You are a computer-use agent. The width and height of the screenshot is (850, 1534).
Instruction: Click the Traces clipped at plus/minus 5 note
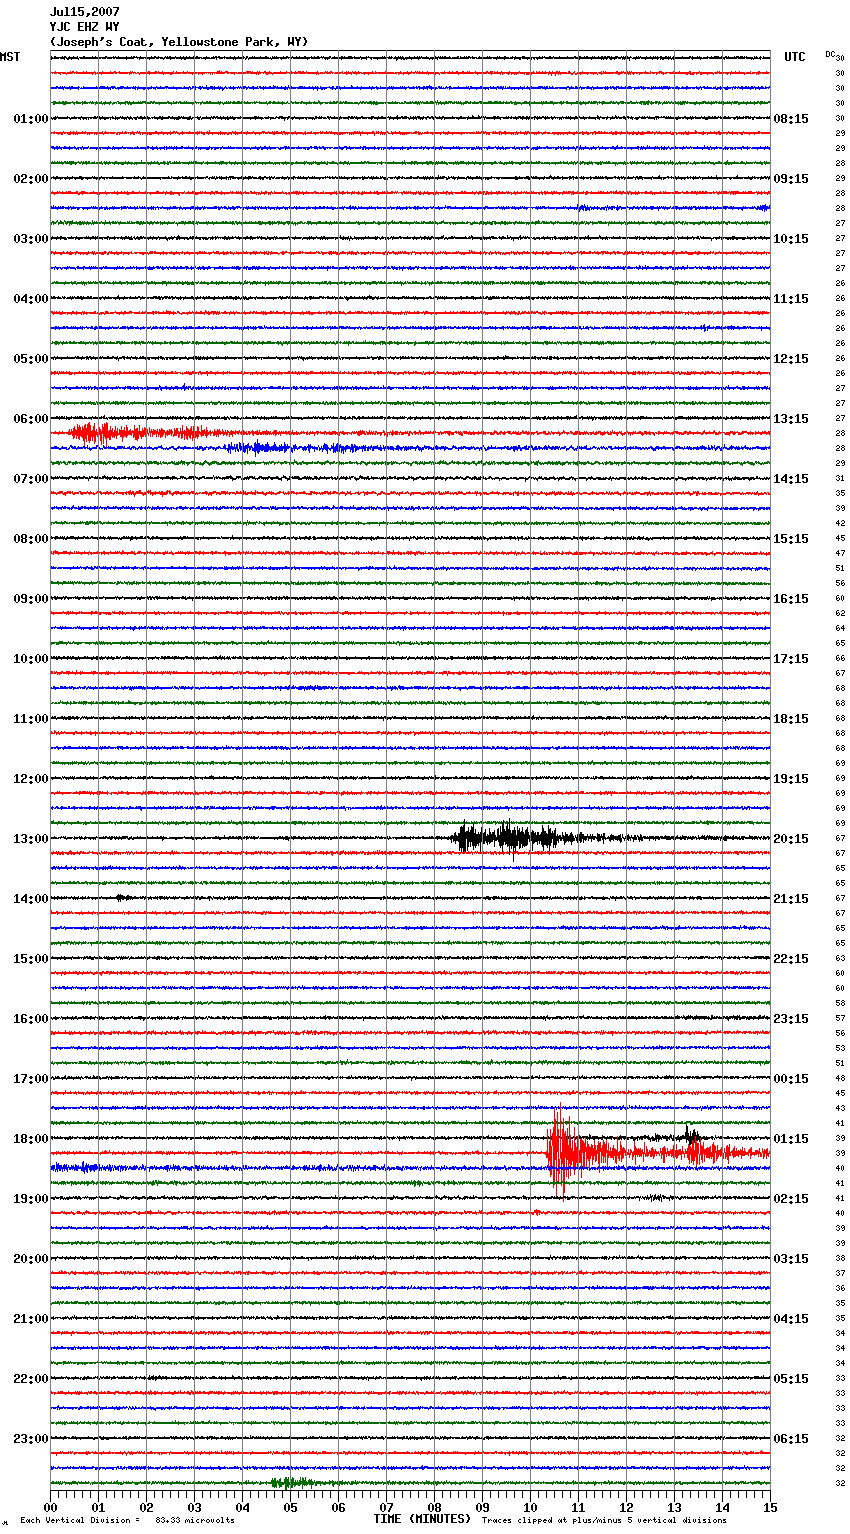point(604,1520)
